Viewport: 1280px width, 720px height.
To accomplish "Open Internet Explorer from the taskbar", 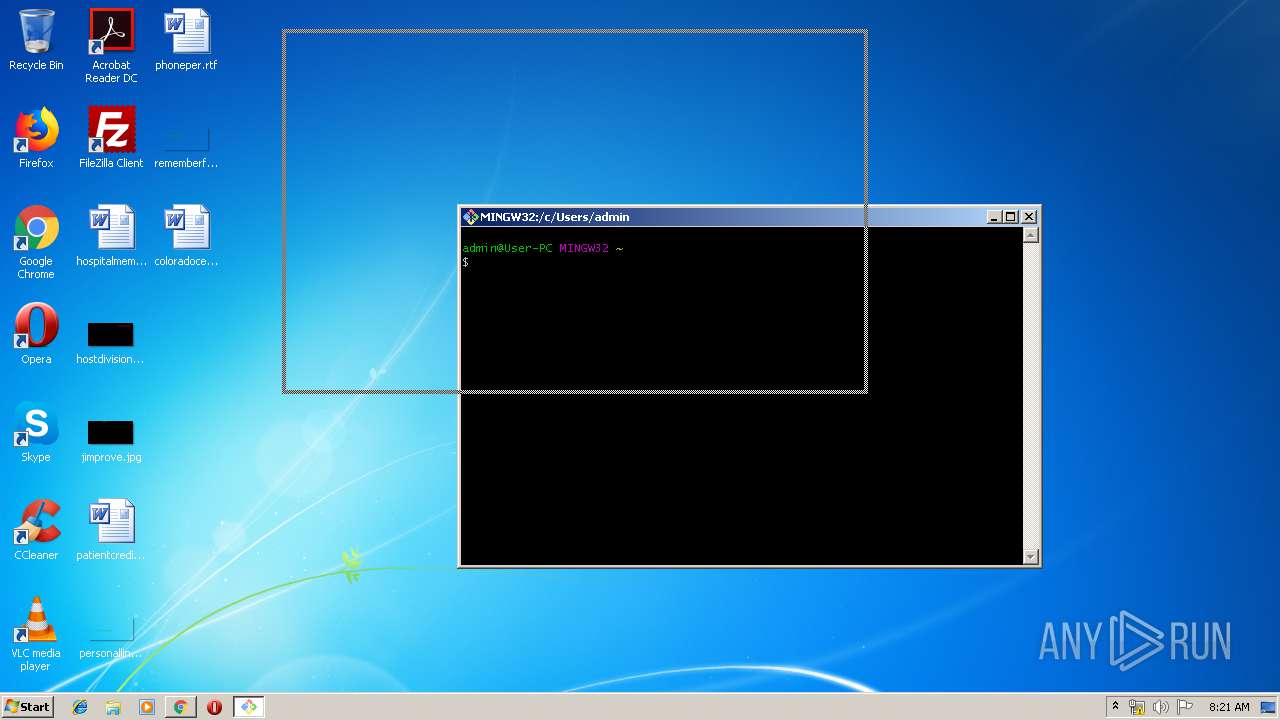I will point(80,707).
